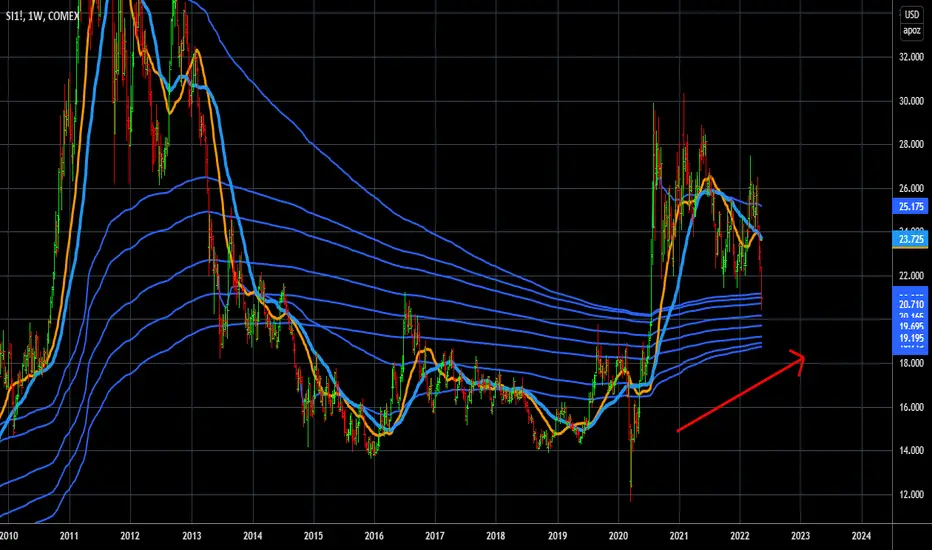Viewport: 932px width, 550px height.
Task: Click the 14.000 price axis label
Action: pyautogui.click(x=912, y=451)
